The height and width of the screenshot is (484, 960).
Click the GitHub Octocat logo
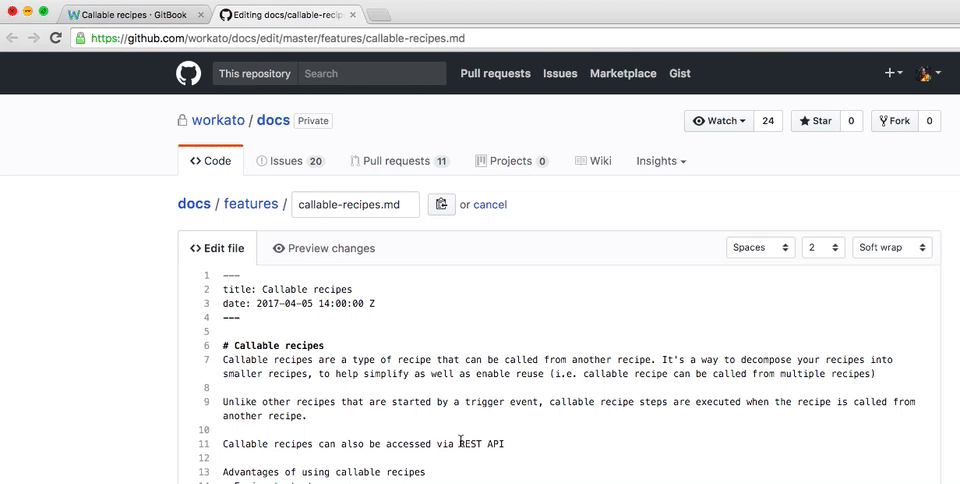pos(189,73)
